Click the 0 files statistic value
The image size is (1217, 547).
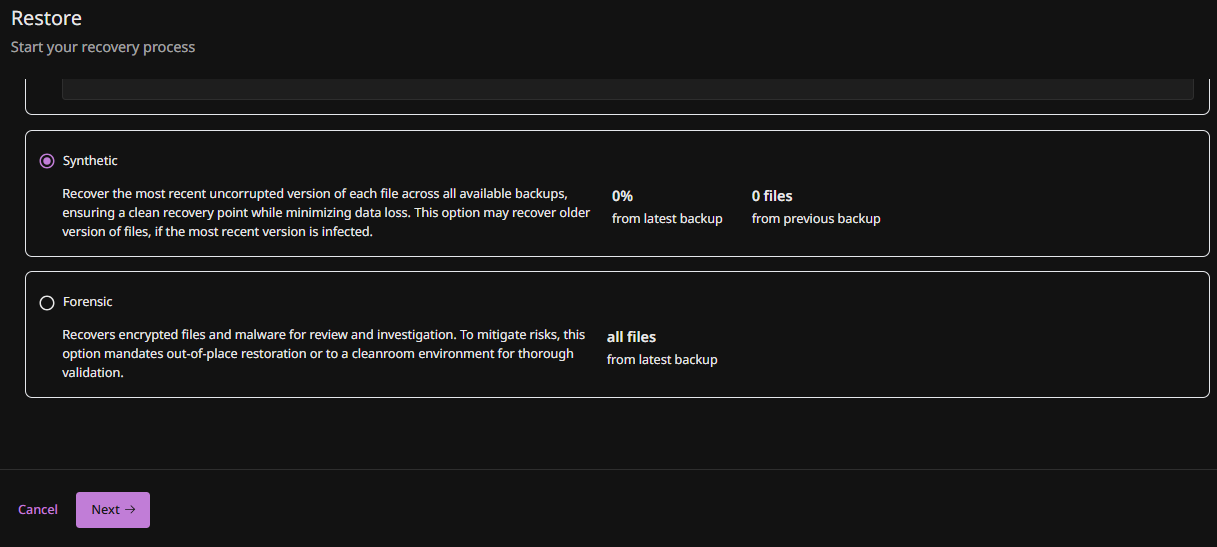772,197
